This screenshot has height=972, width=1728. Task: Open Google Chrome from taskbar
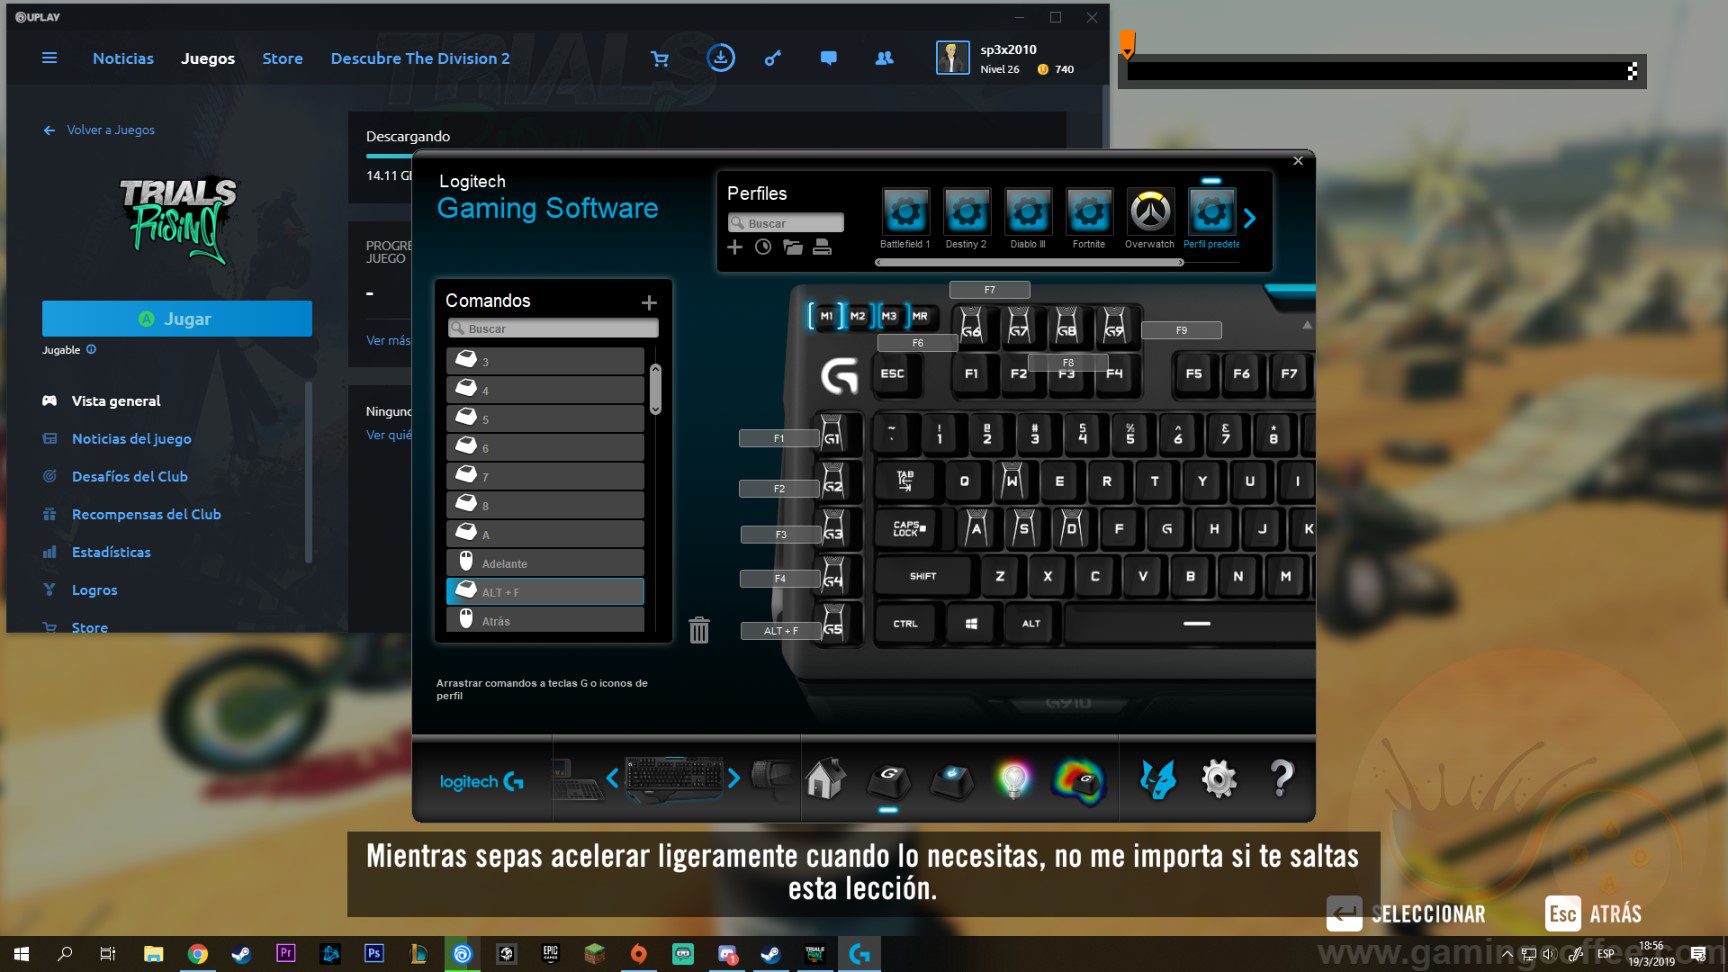(x=198, y=954)
